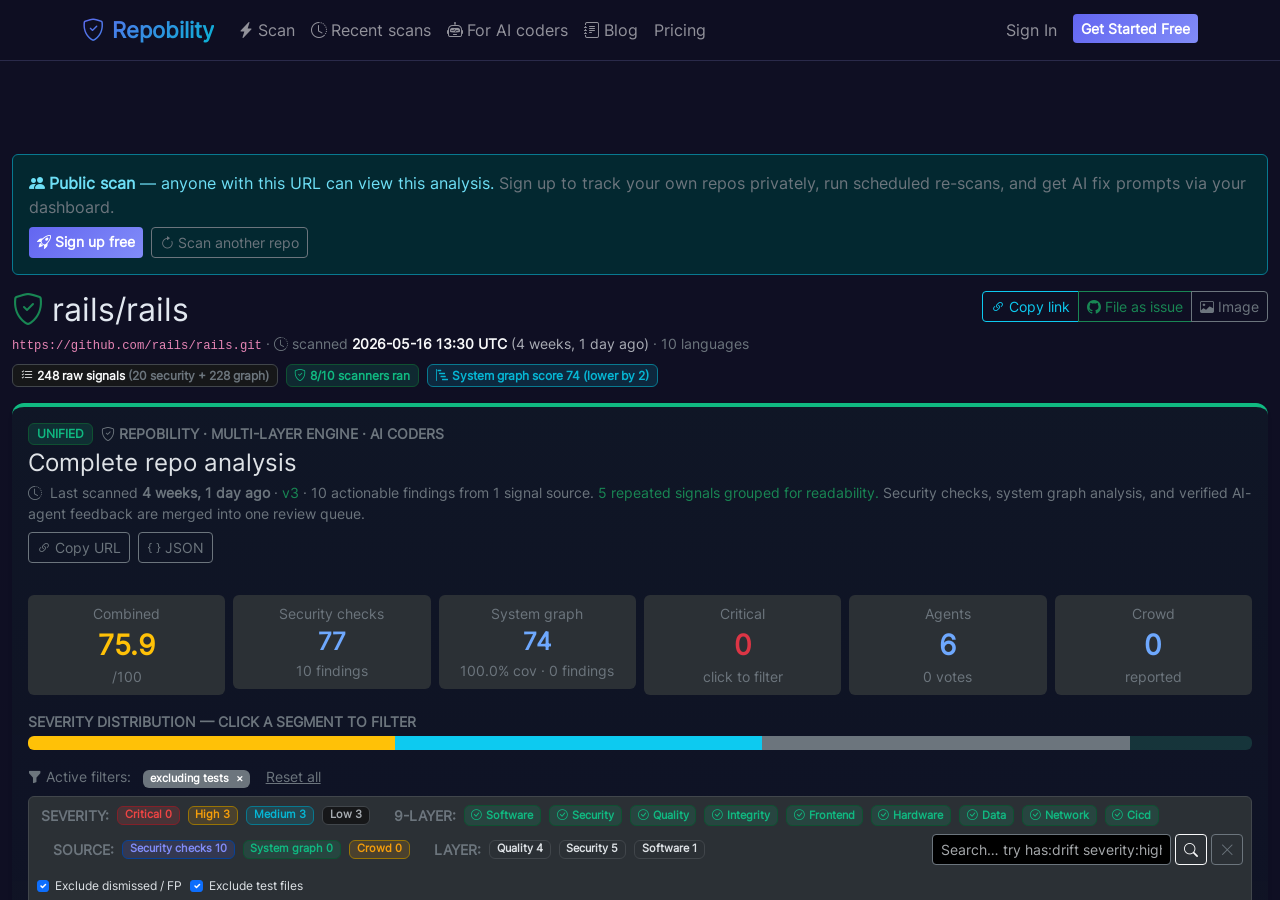This screenshot has width=1280, height=900.
Task: Filter by Critical 0 severity chip
Action: (148, 815)
